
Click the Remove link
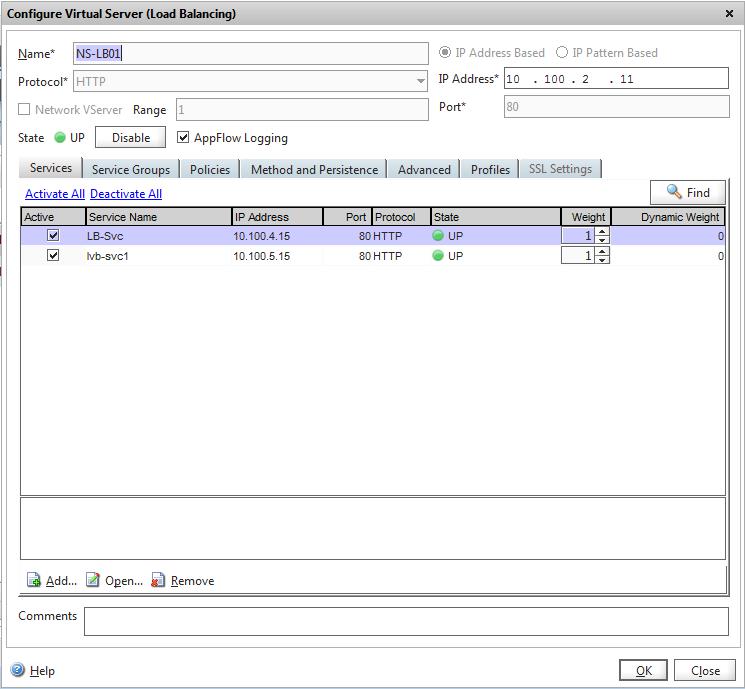coord(192,581)
